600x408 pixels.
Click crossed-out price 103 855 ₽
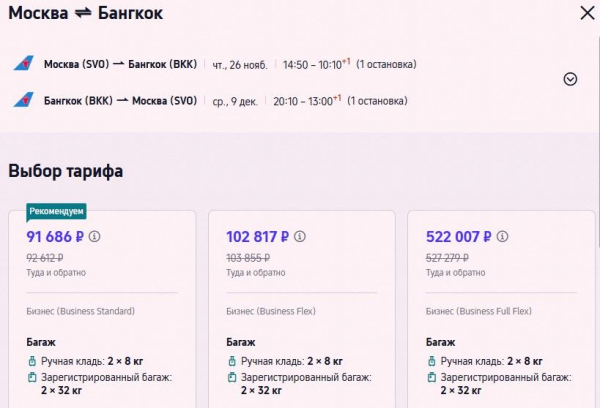248,258
